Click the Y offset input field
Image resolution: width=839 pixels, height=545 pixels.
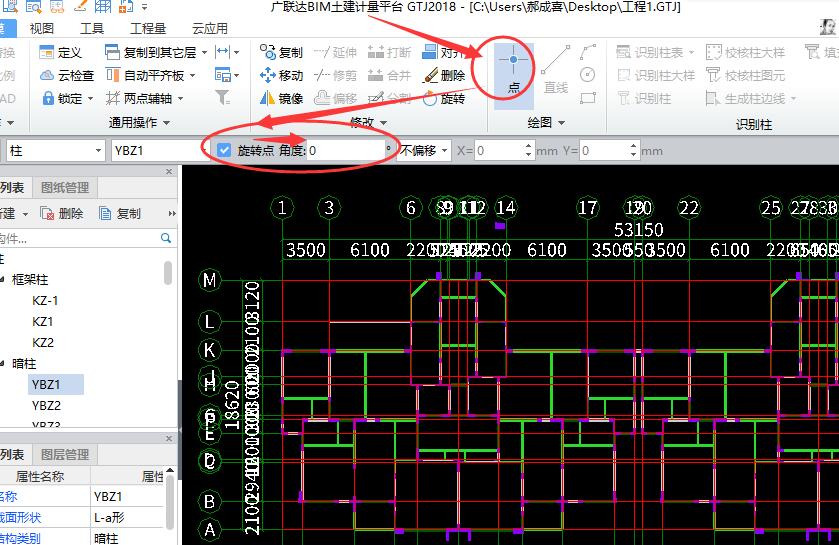(x=604, y=151)
